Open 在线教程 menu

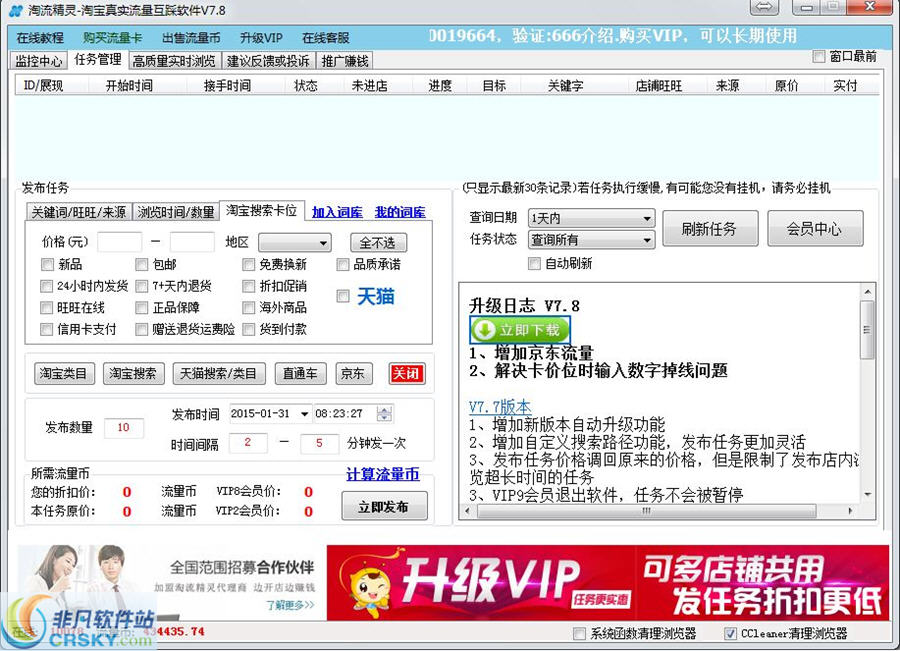tap(40, 38)
